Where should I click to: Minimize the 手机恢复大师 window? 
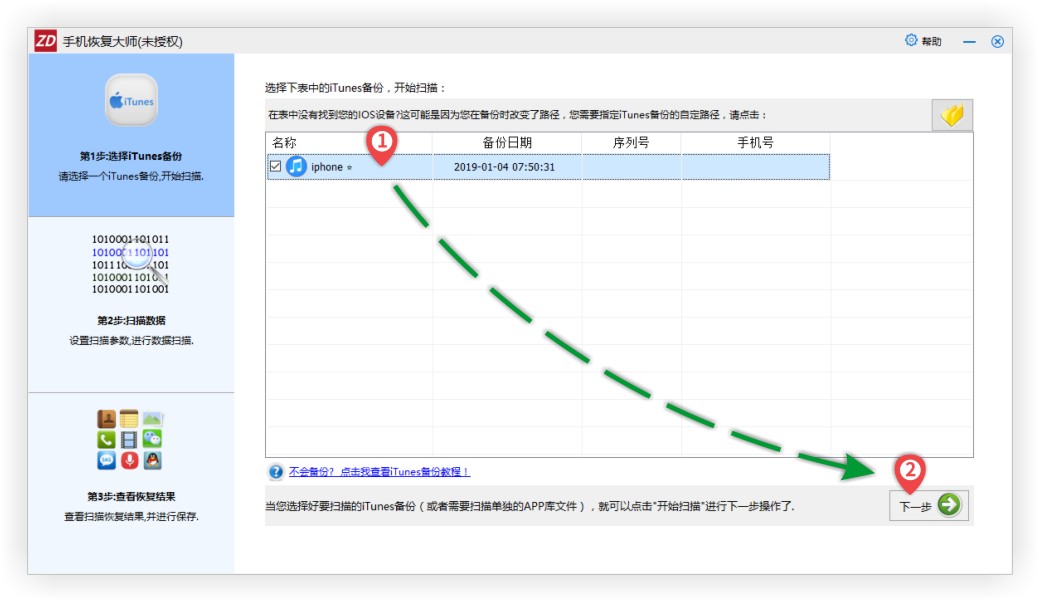click(969, 42)
